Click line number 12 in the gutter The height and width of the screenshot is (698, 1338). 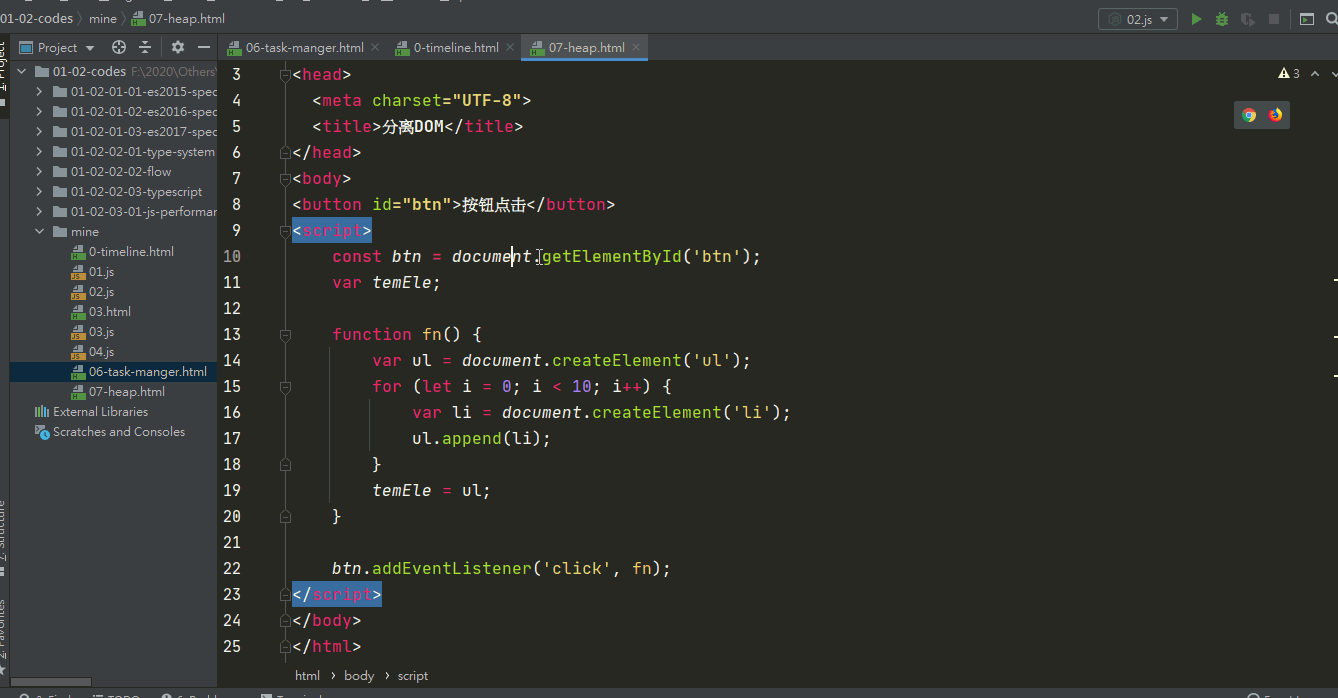[x=231, y=308]
